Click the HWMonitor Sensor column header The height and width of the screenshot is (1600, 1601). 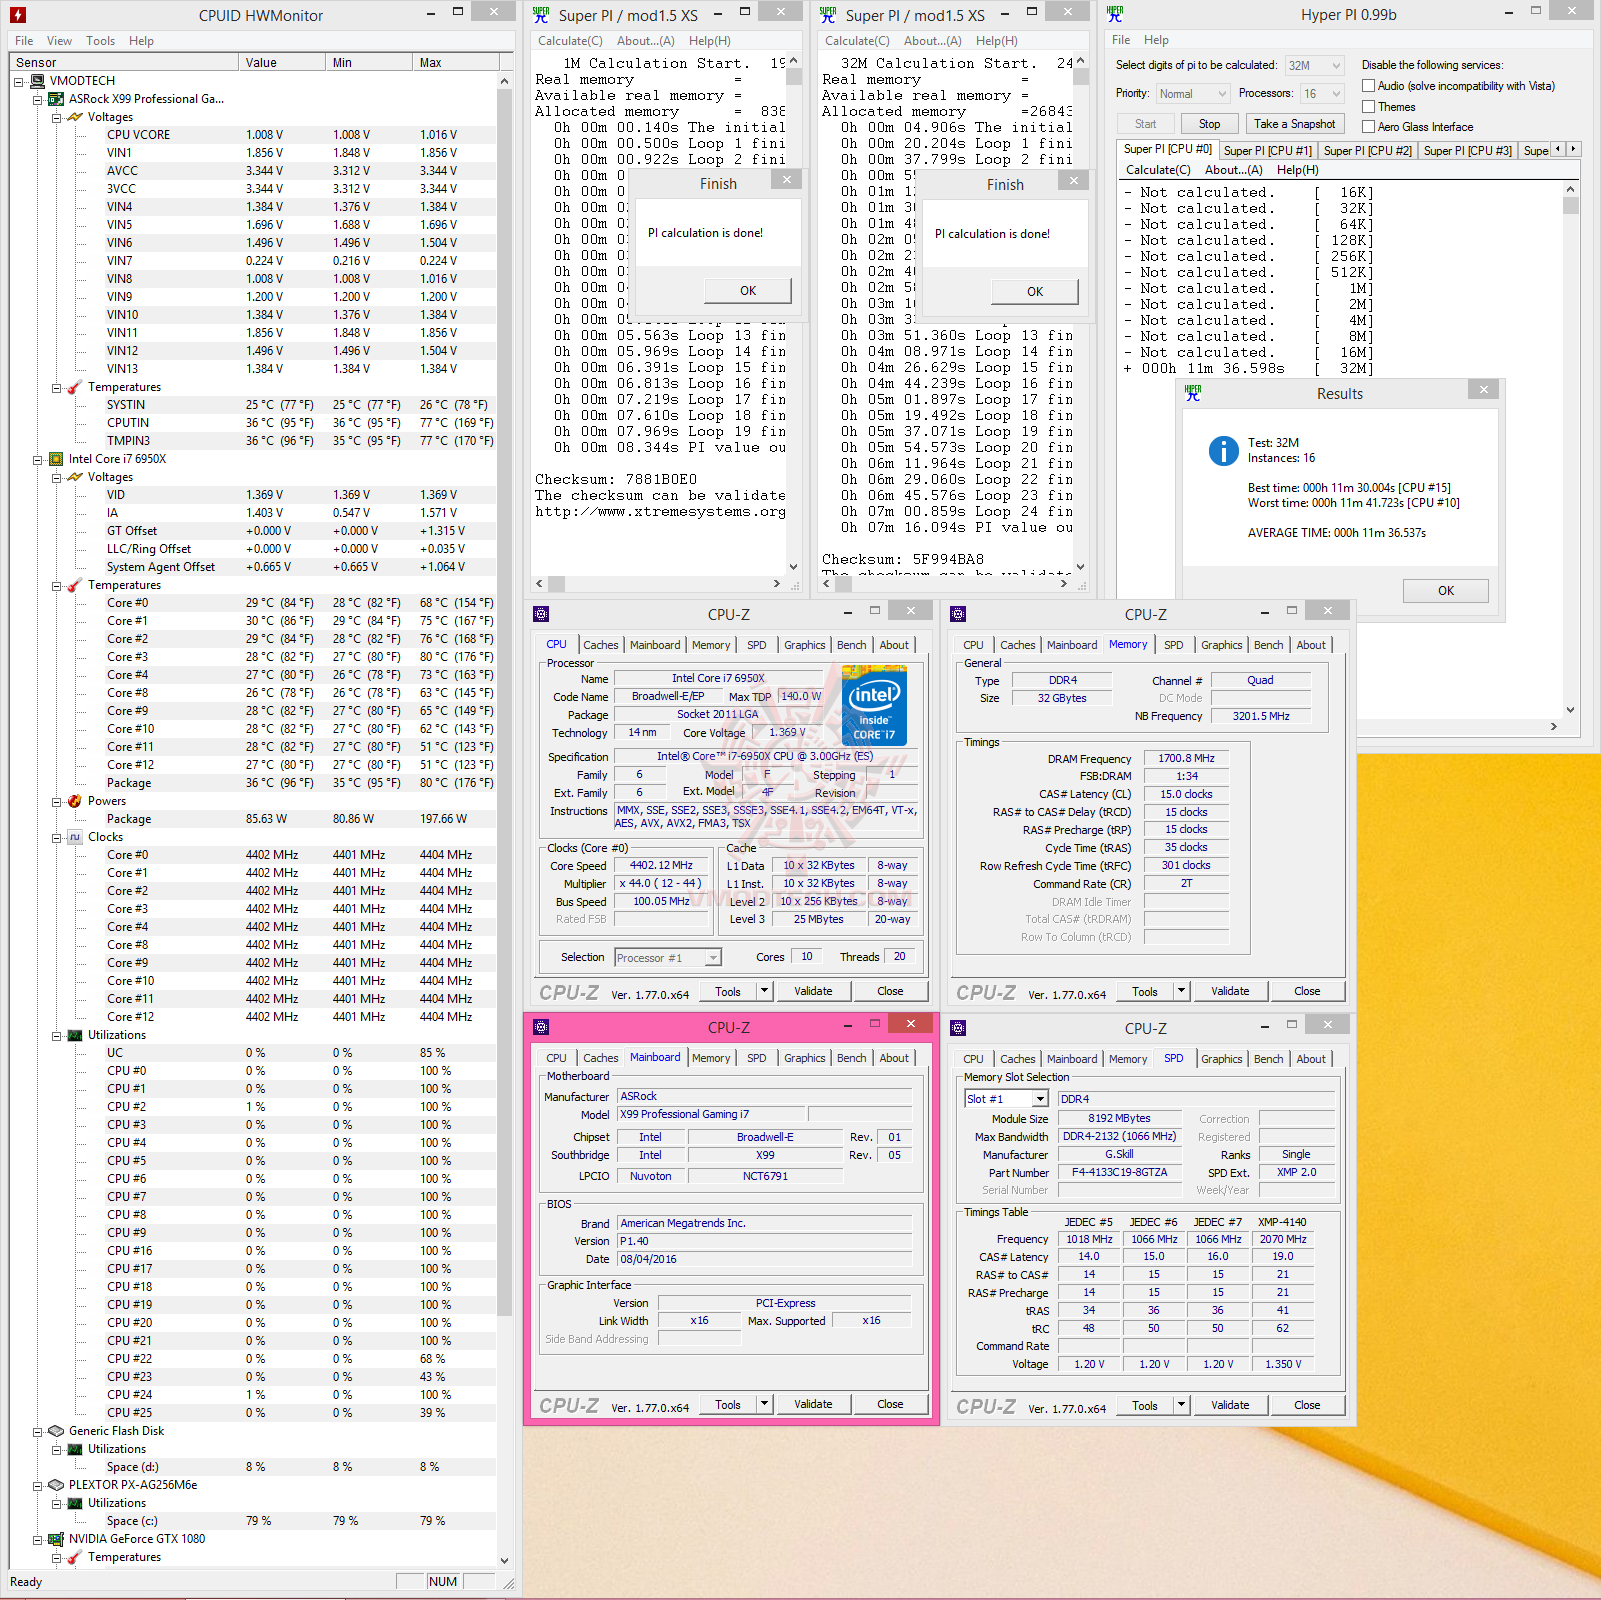pos(124,62)
